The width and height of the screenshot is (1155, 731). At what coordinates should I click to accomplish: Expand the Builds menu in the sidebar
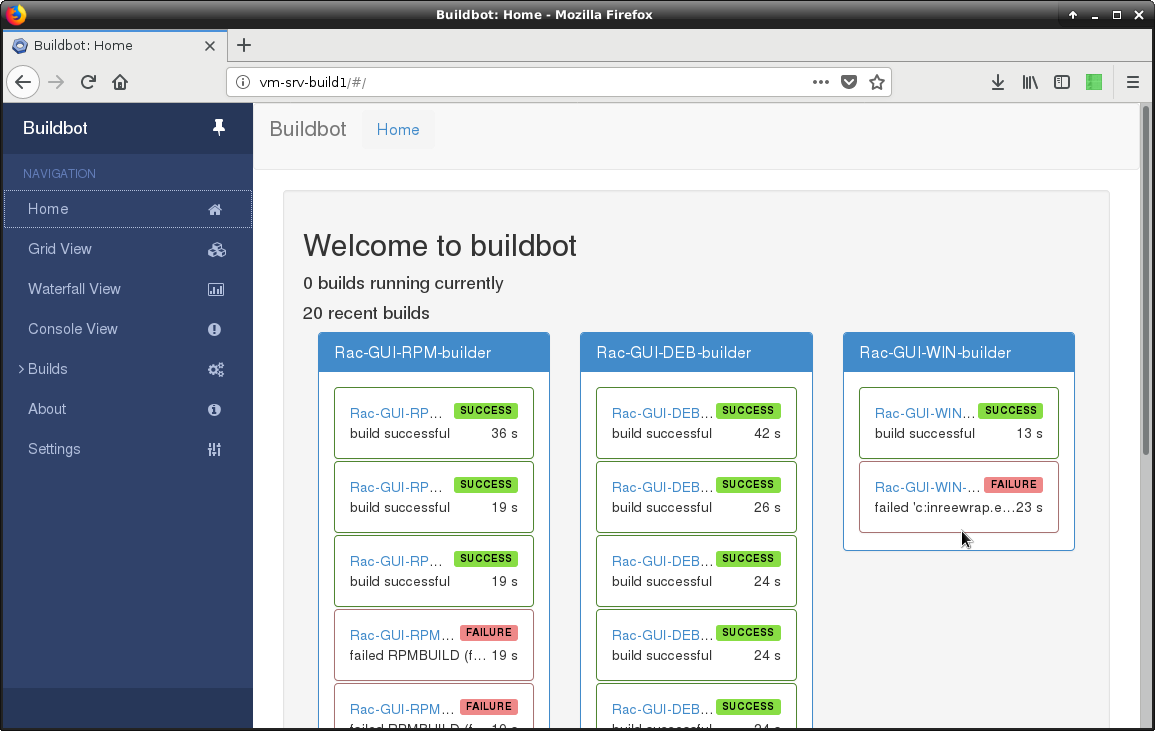(x=47, y=369)
